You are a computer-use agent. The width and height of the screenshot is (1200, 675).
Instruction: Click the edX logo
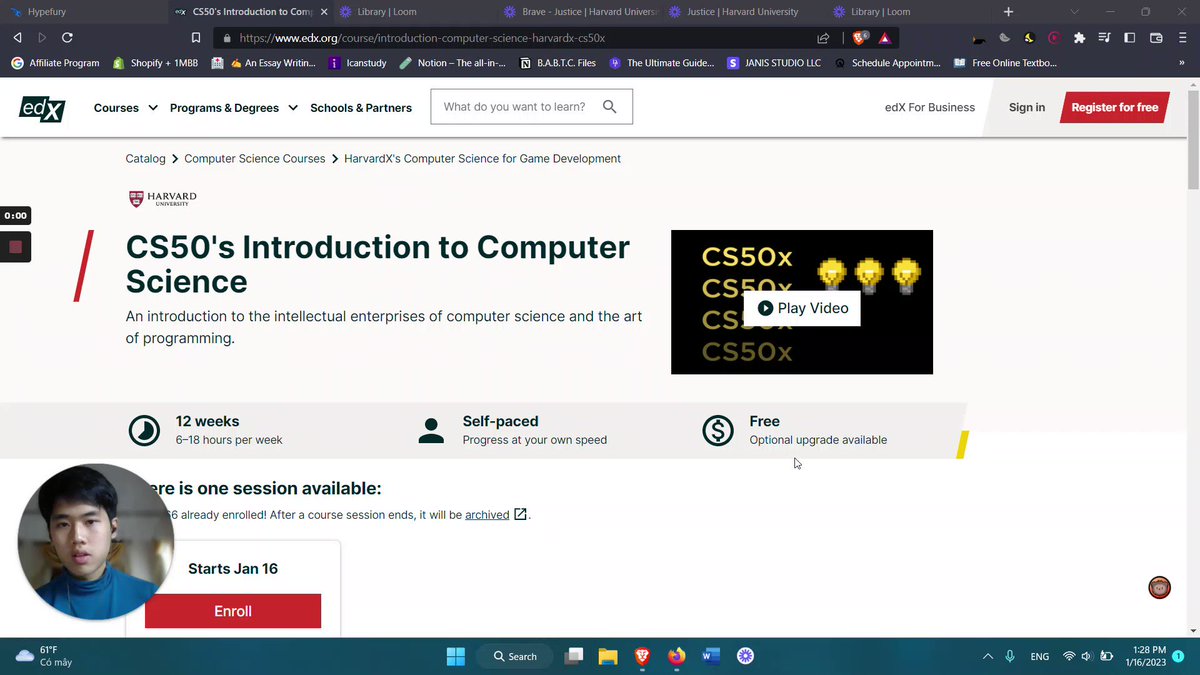click(42, 108)
